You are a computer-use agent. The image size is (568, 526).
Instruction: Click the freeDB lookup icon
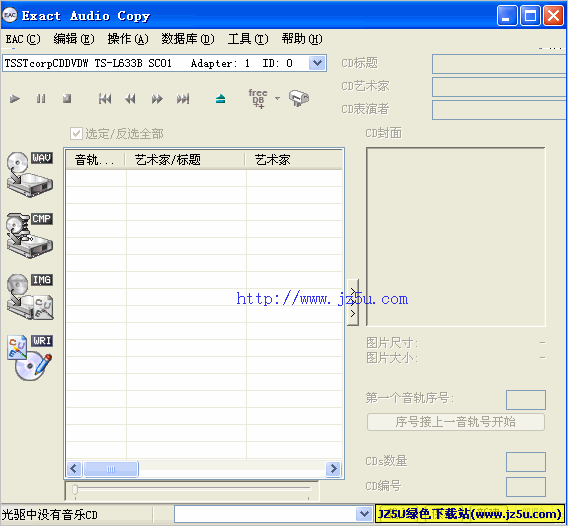pyautogui.click(x=258, y=99)
